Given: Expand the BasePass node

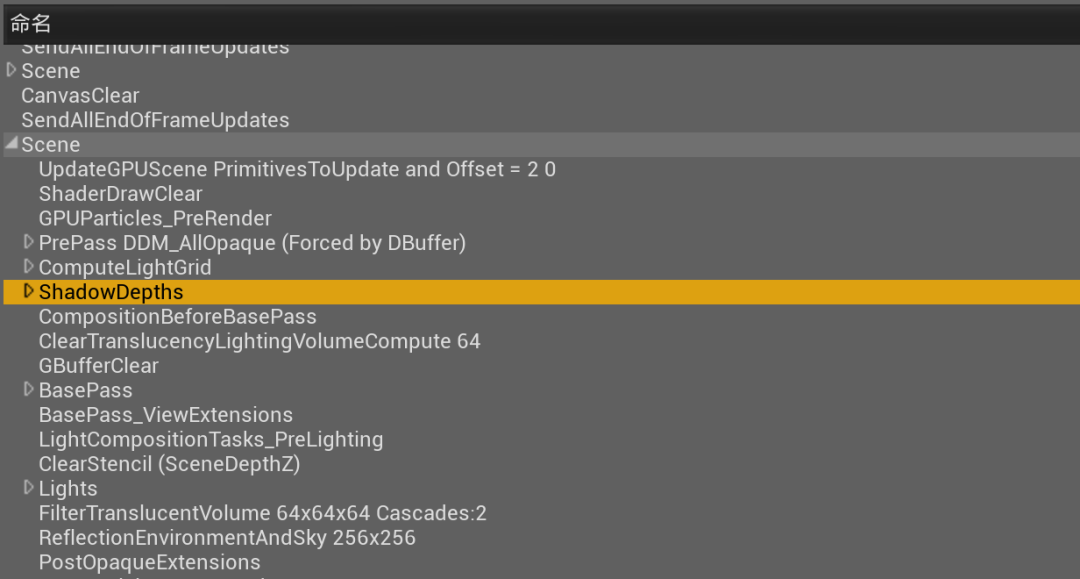Looking at the screenshot, I should [29, 389].
